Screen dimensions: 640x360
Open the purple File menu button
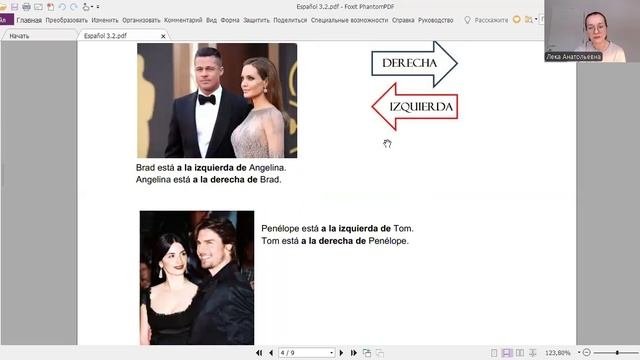coord(6,20)
